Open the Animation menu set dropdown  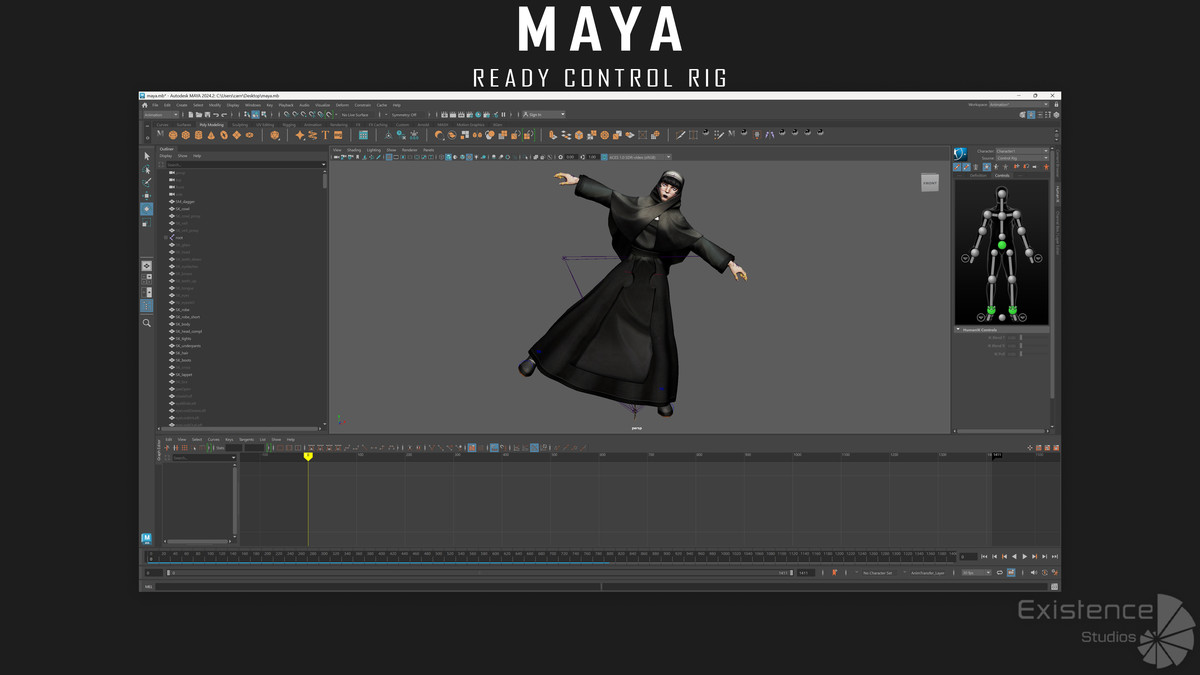[160, 115]
